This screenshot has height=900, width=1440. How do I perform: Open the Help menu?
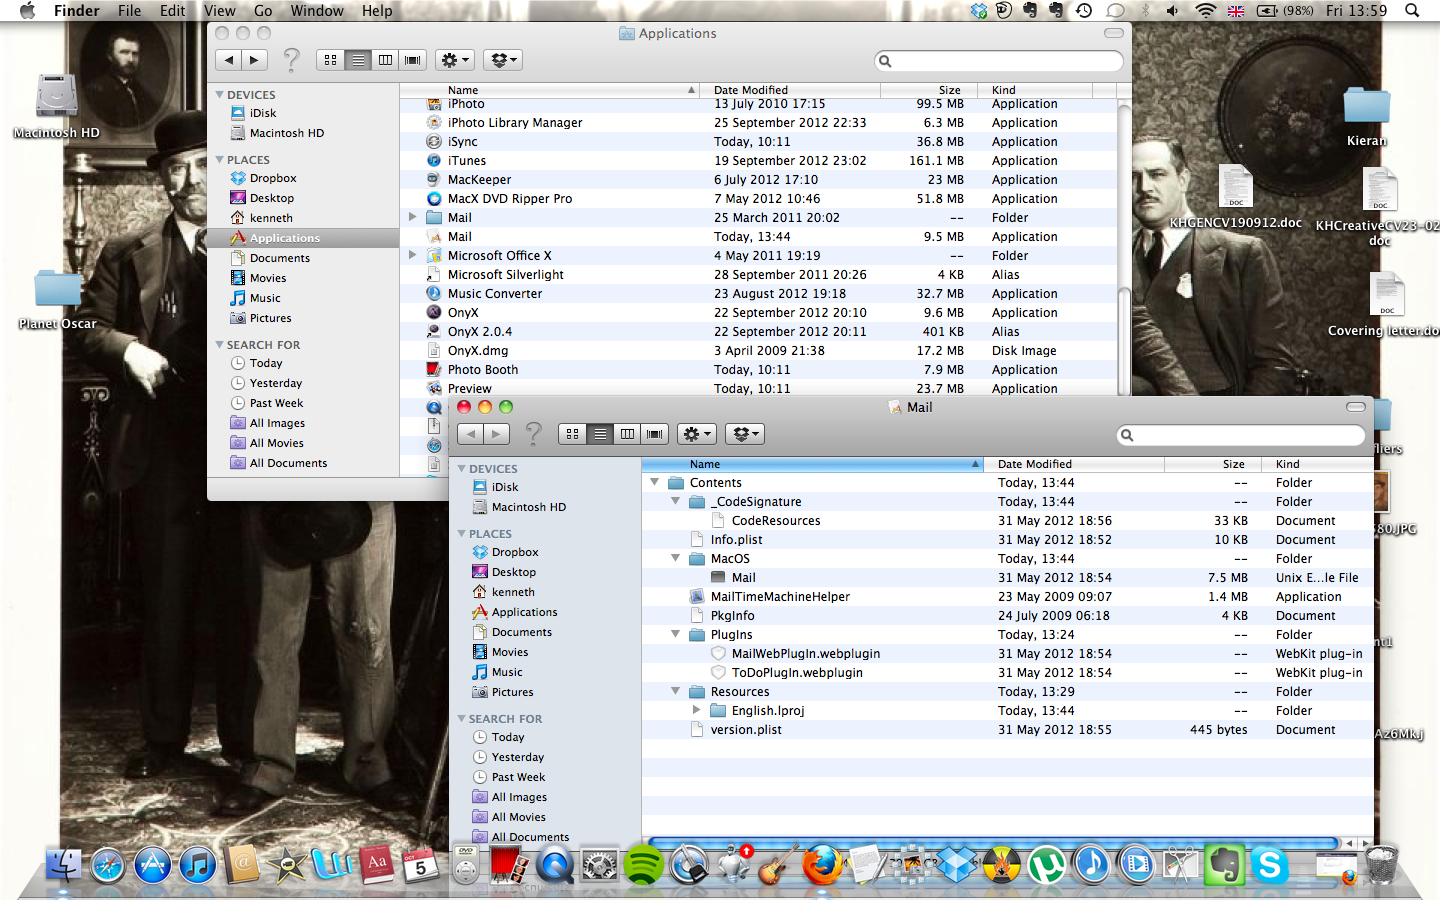click(x=377, y=11)
